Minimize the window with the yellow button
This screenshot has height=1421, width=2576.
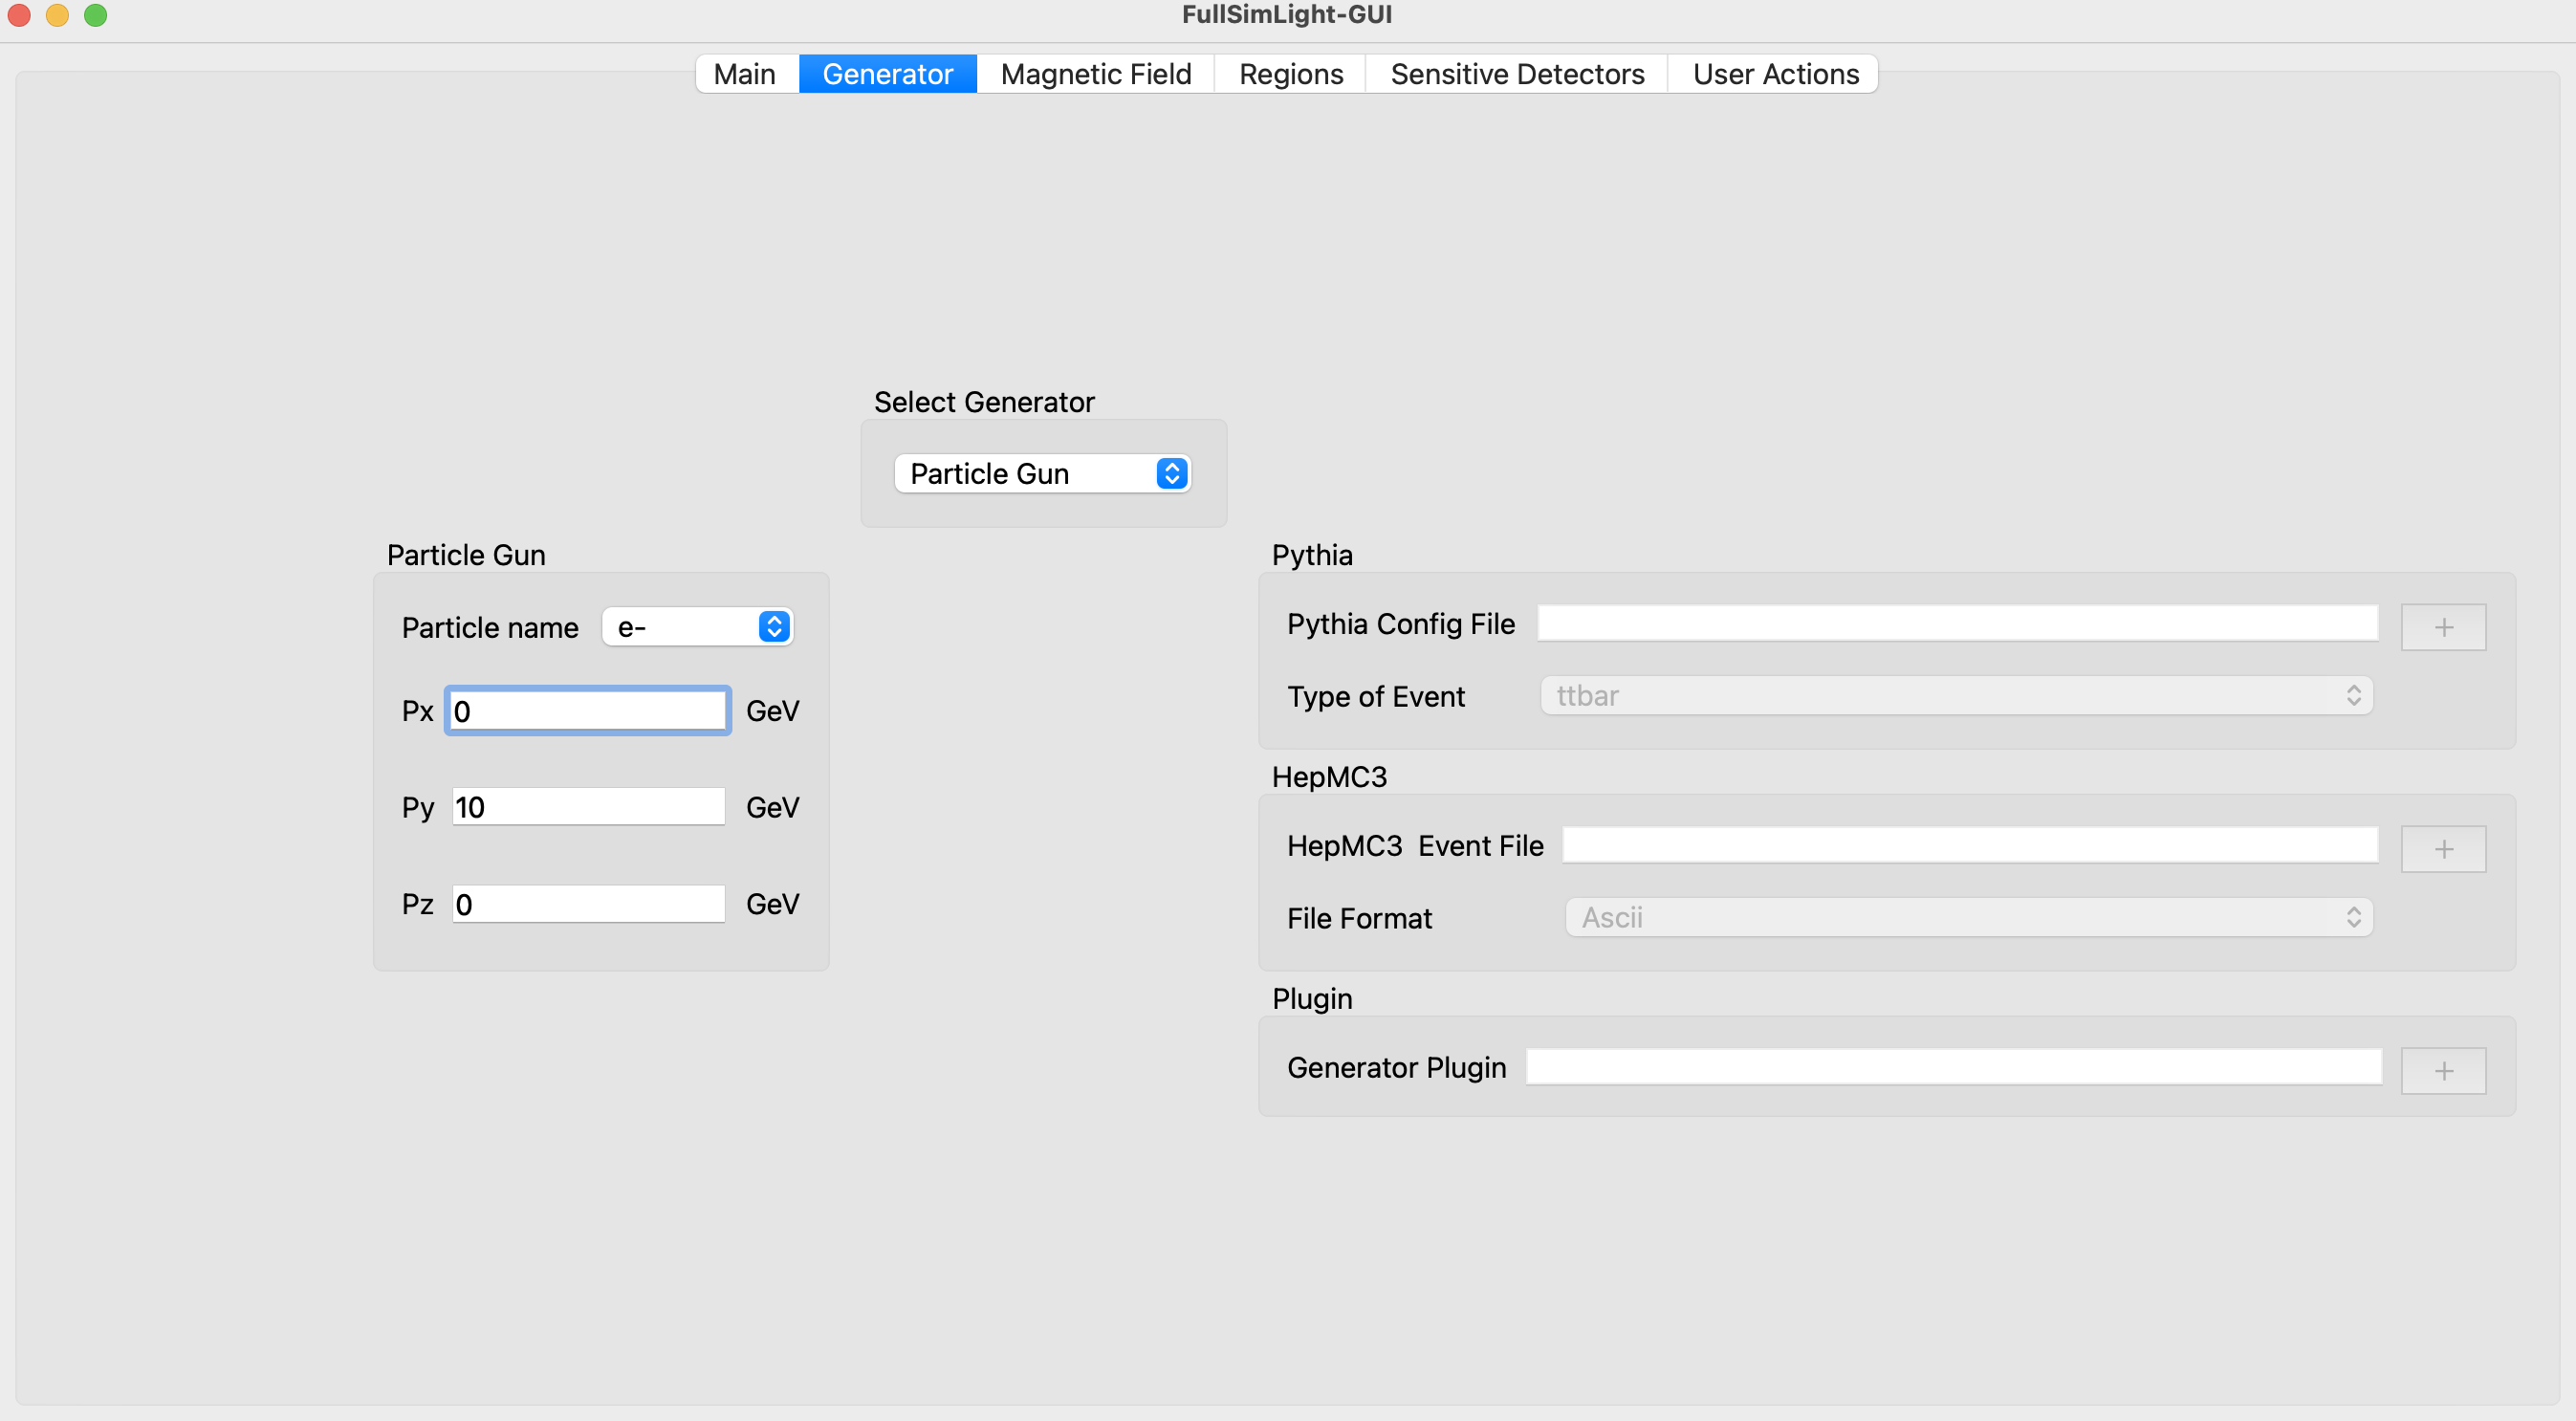click(x=57, y=15)
